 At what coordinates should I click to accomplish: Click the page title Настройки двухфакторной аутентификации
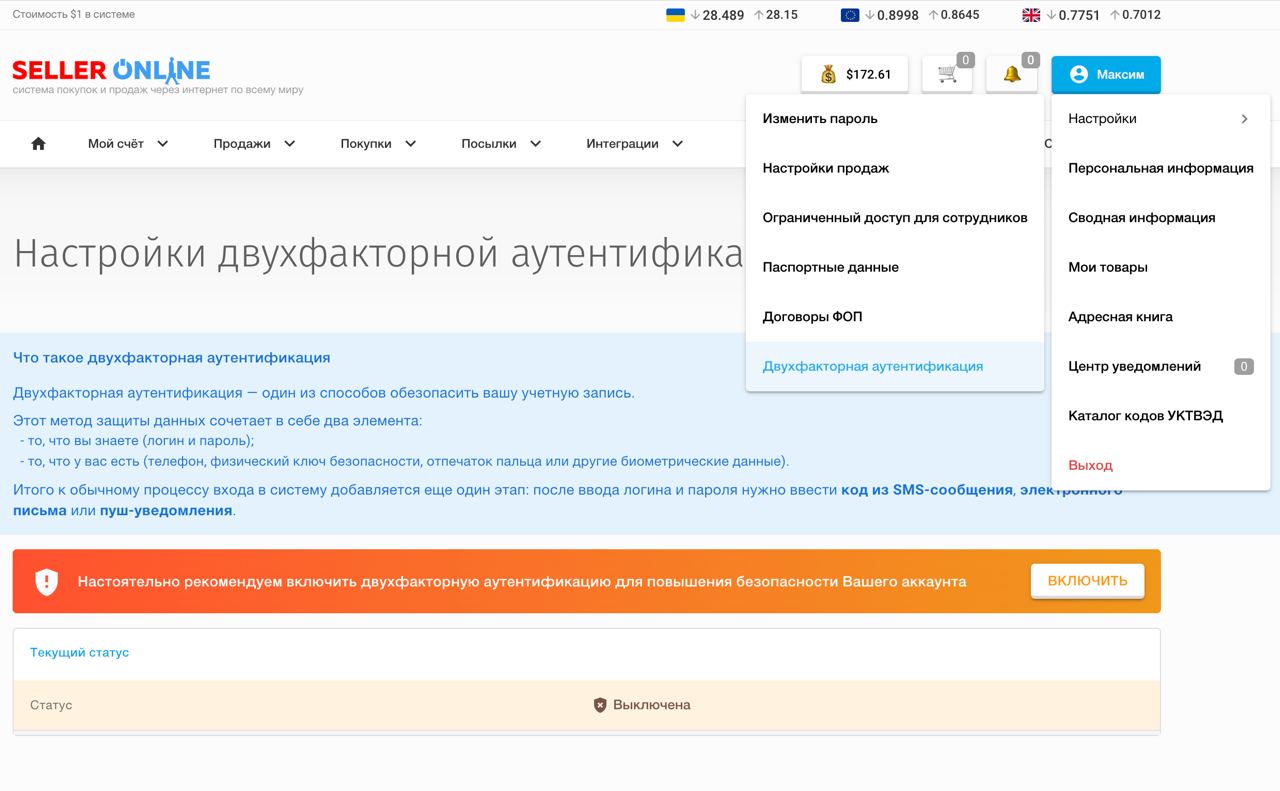(379, 253)
